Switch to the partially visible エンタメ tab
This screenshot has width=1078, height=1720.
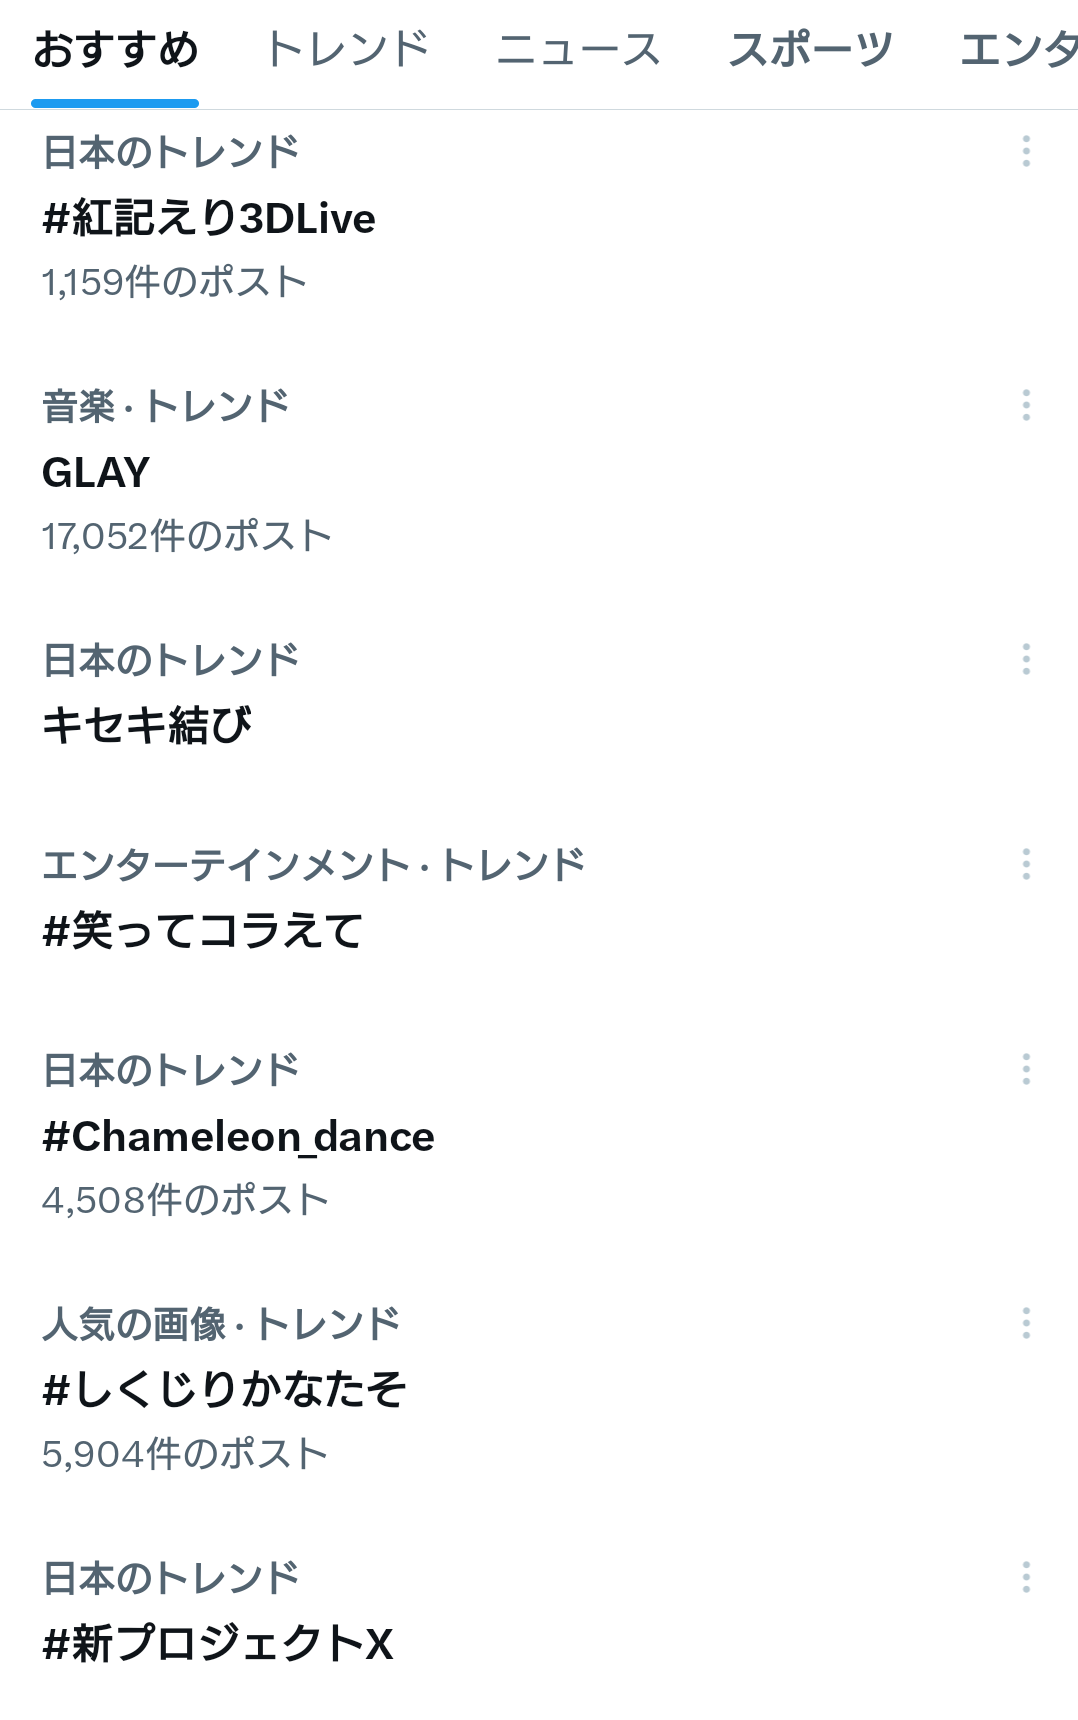[x=1018, y=50]
